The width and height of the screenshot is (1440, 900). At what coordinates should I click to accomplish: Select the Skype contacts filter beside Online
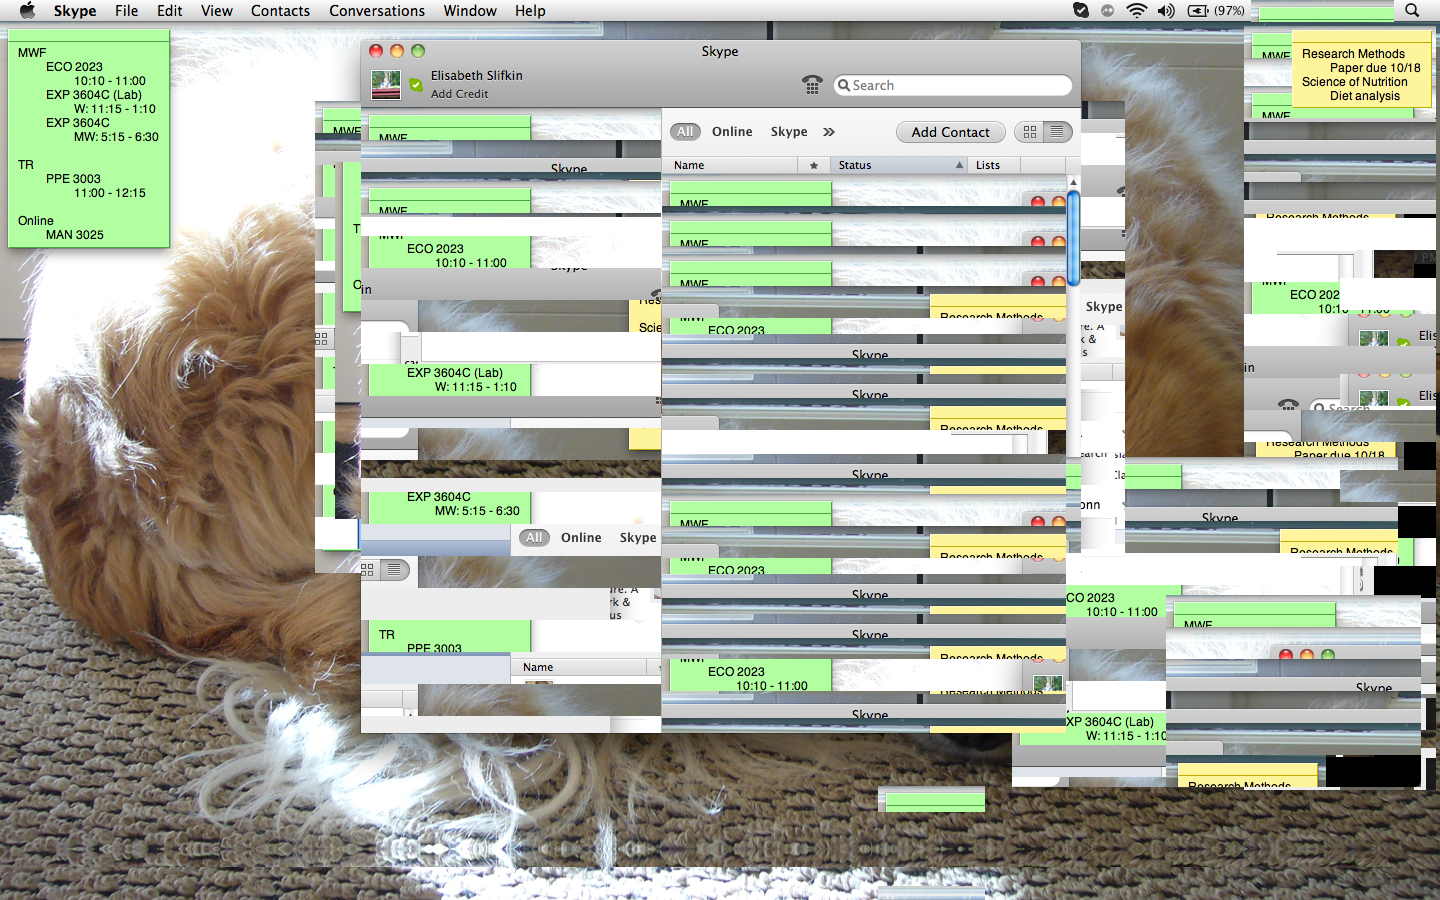(789, 132)
